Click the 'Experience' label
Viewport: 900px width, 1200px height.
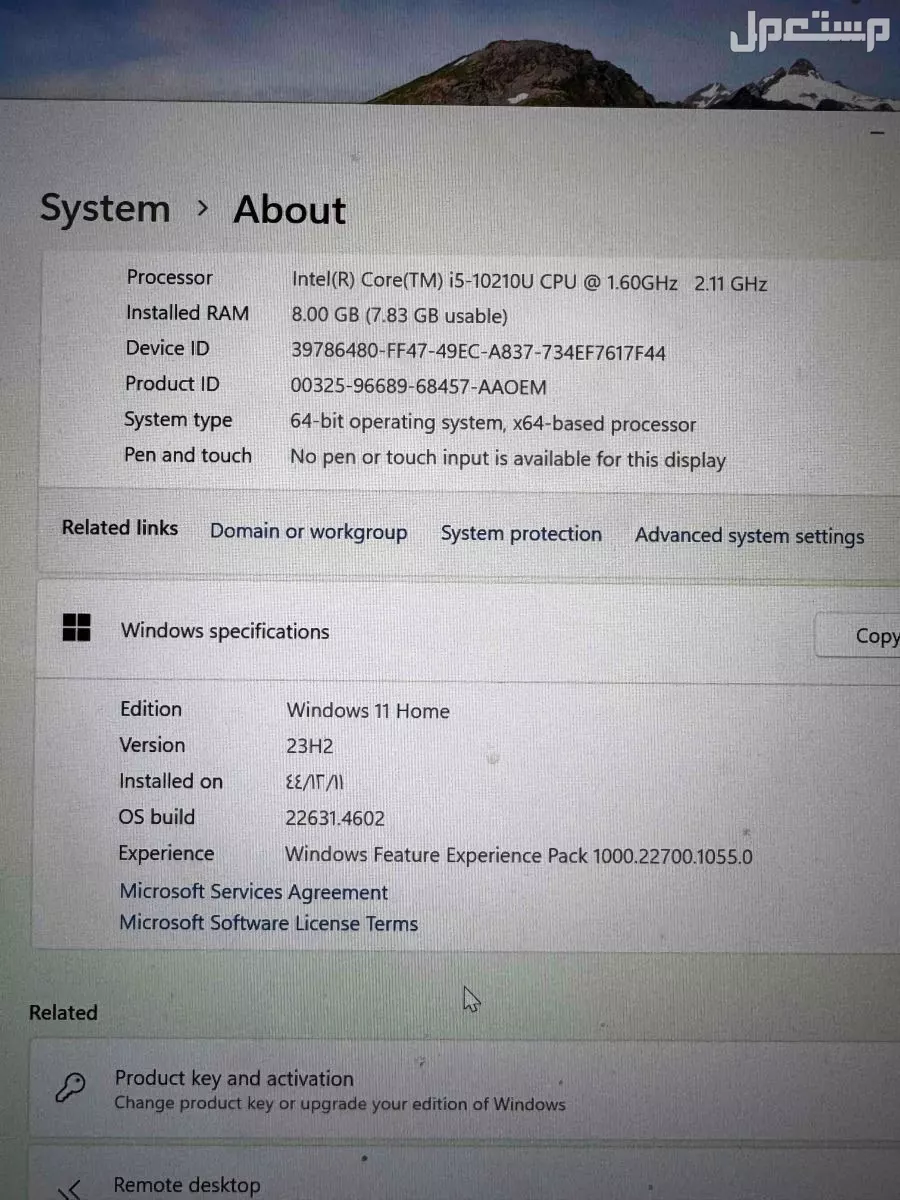(166, 853)
